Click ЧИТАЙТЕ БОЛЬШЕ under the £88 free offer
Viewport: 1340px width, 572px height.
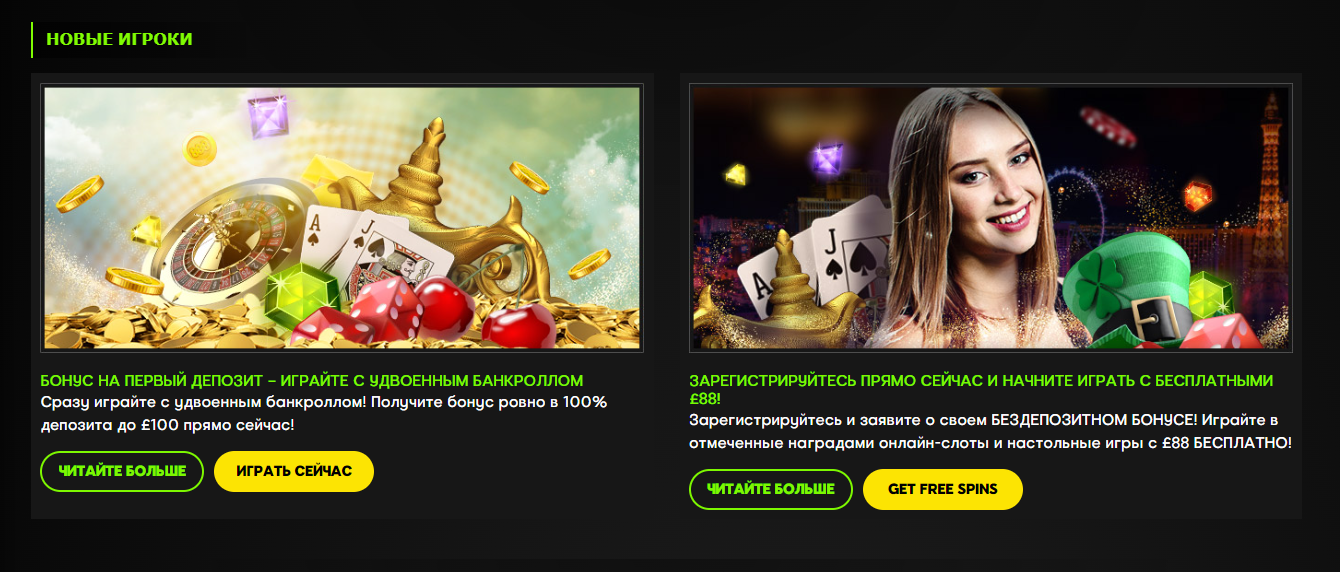tap(771, 489)
